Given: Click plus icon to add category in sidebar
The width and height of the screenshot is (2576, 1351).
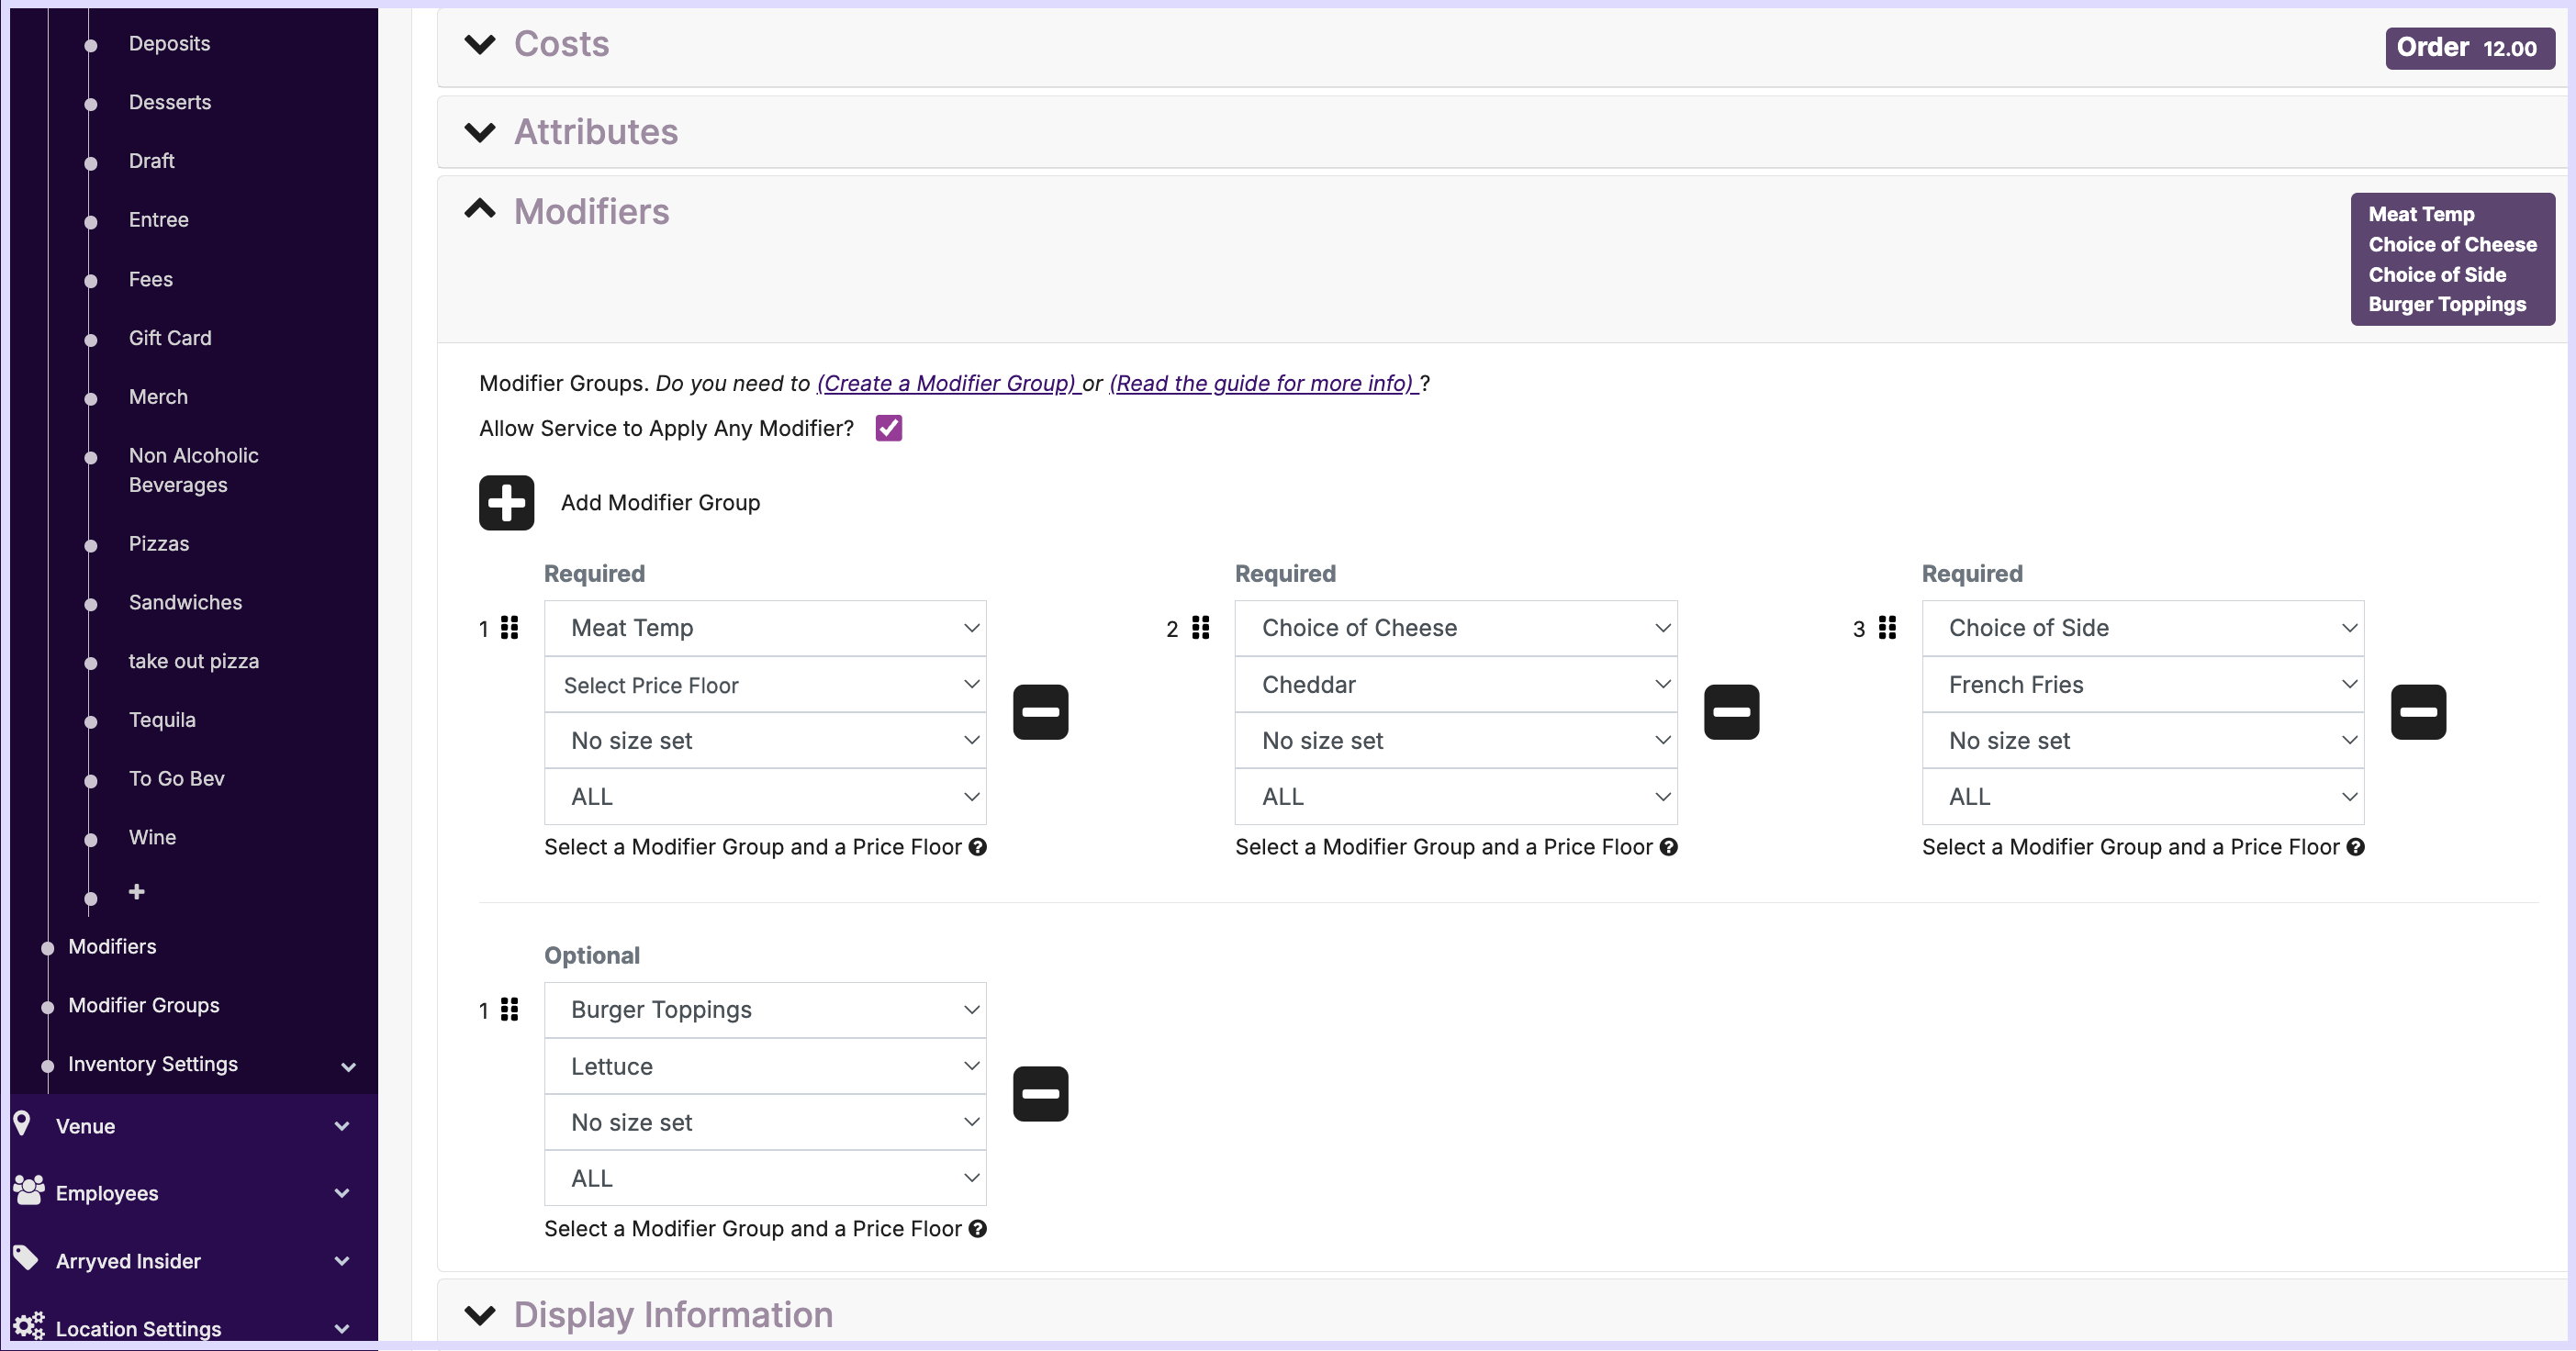Looking at the screenshot, I should click(x=137, y=891).
